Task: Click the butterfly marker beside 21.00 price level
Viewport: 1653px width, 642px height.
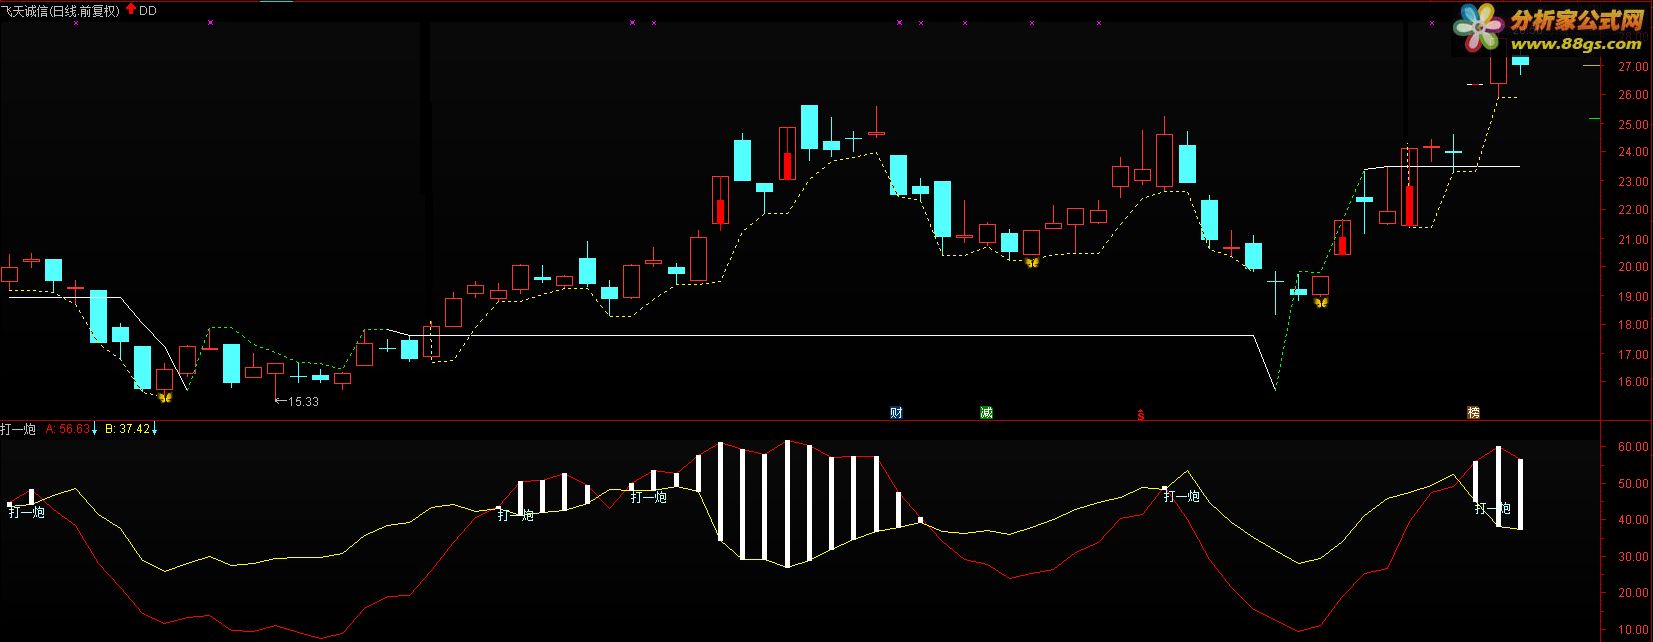Action: tap(1032, 263)
